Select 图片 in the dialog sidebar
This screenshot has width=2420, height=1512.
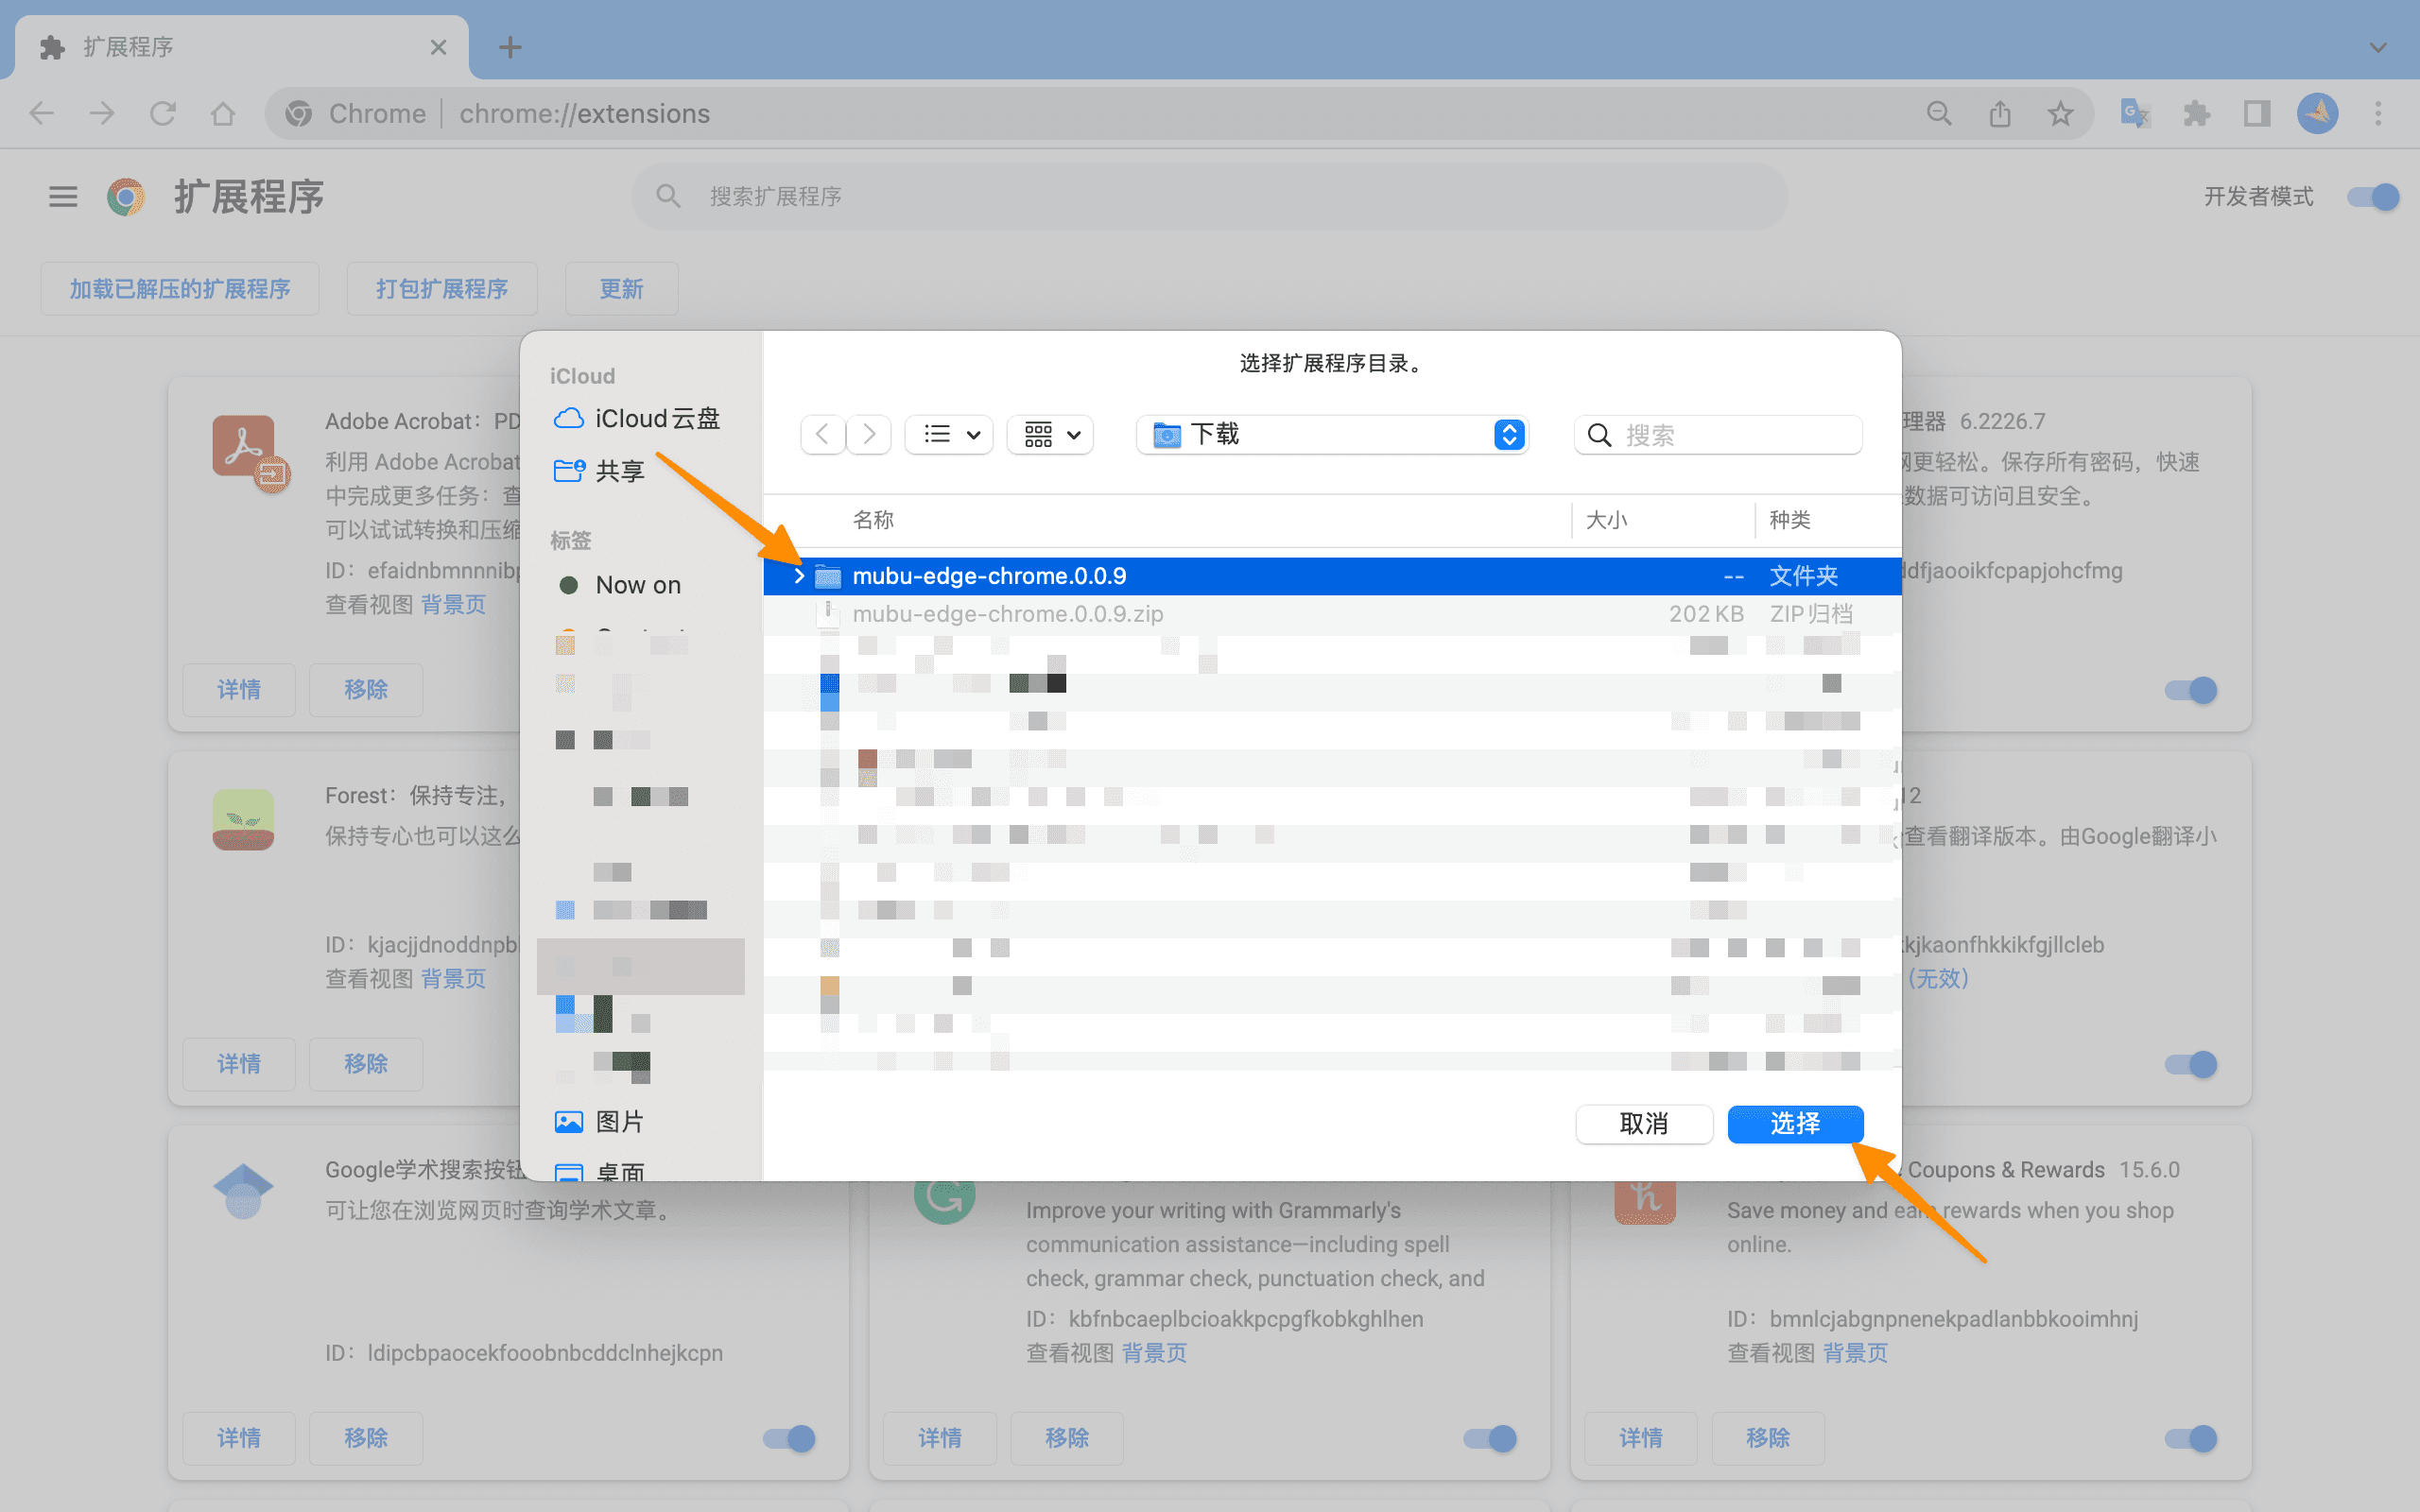618,1122
